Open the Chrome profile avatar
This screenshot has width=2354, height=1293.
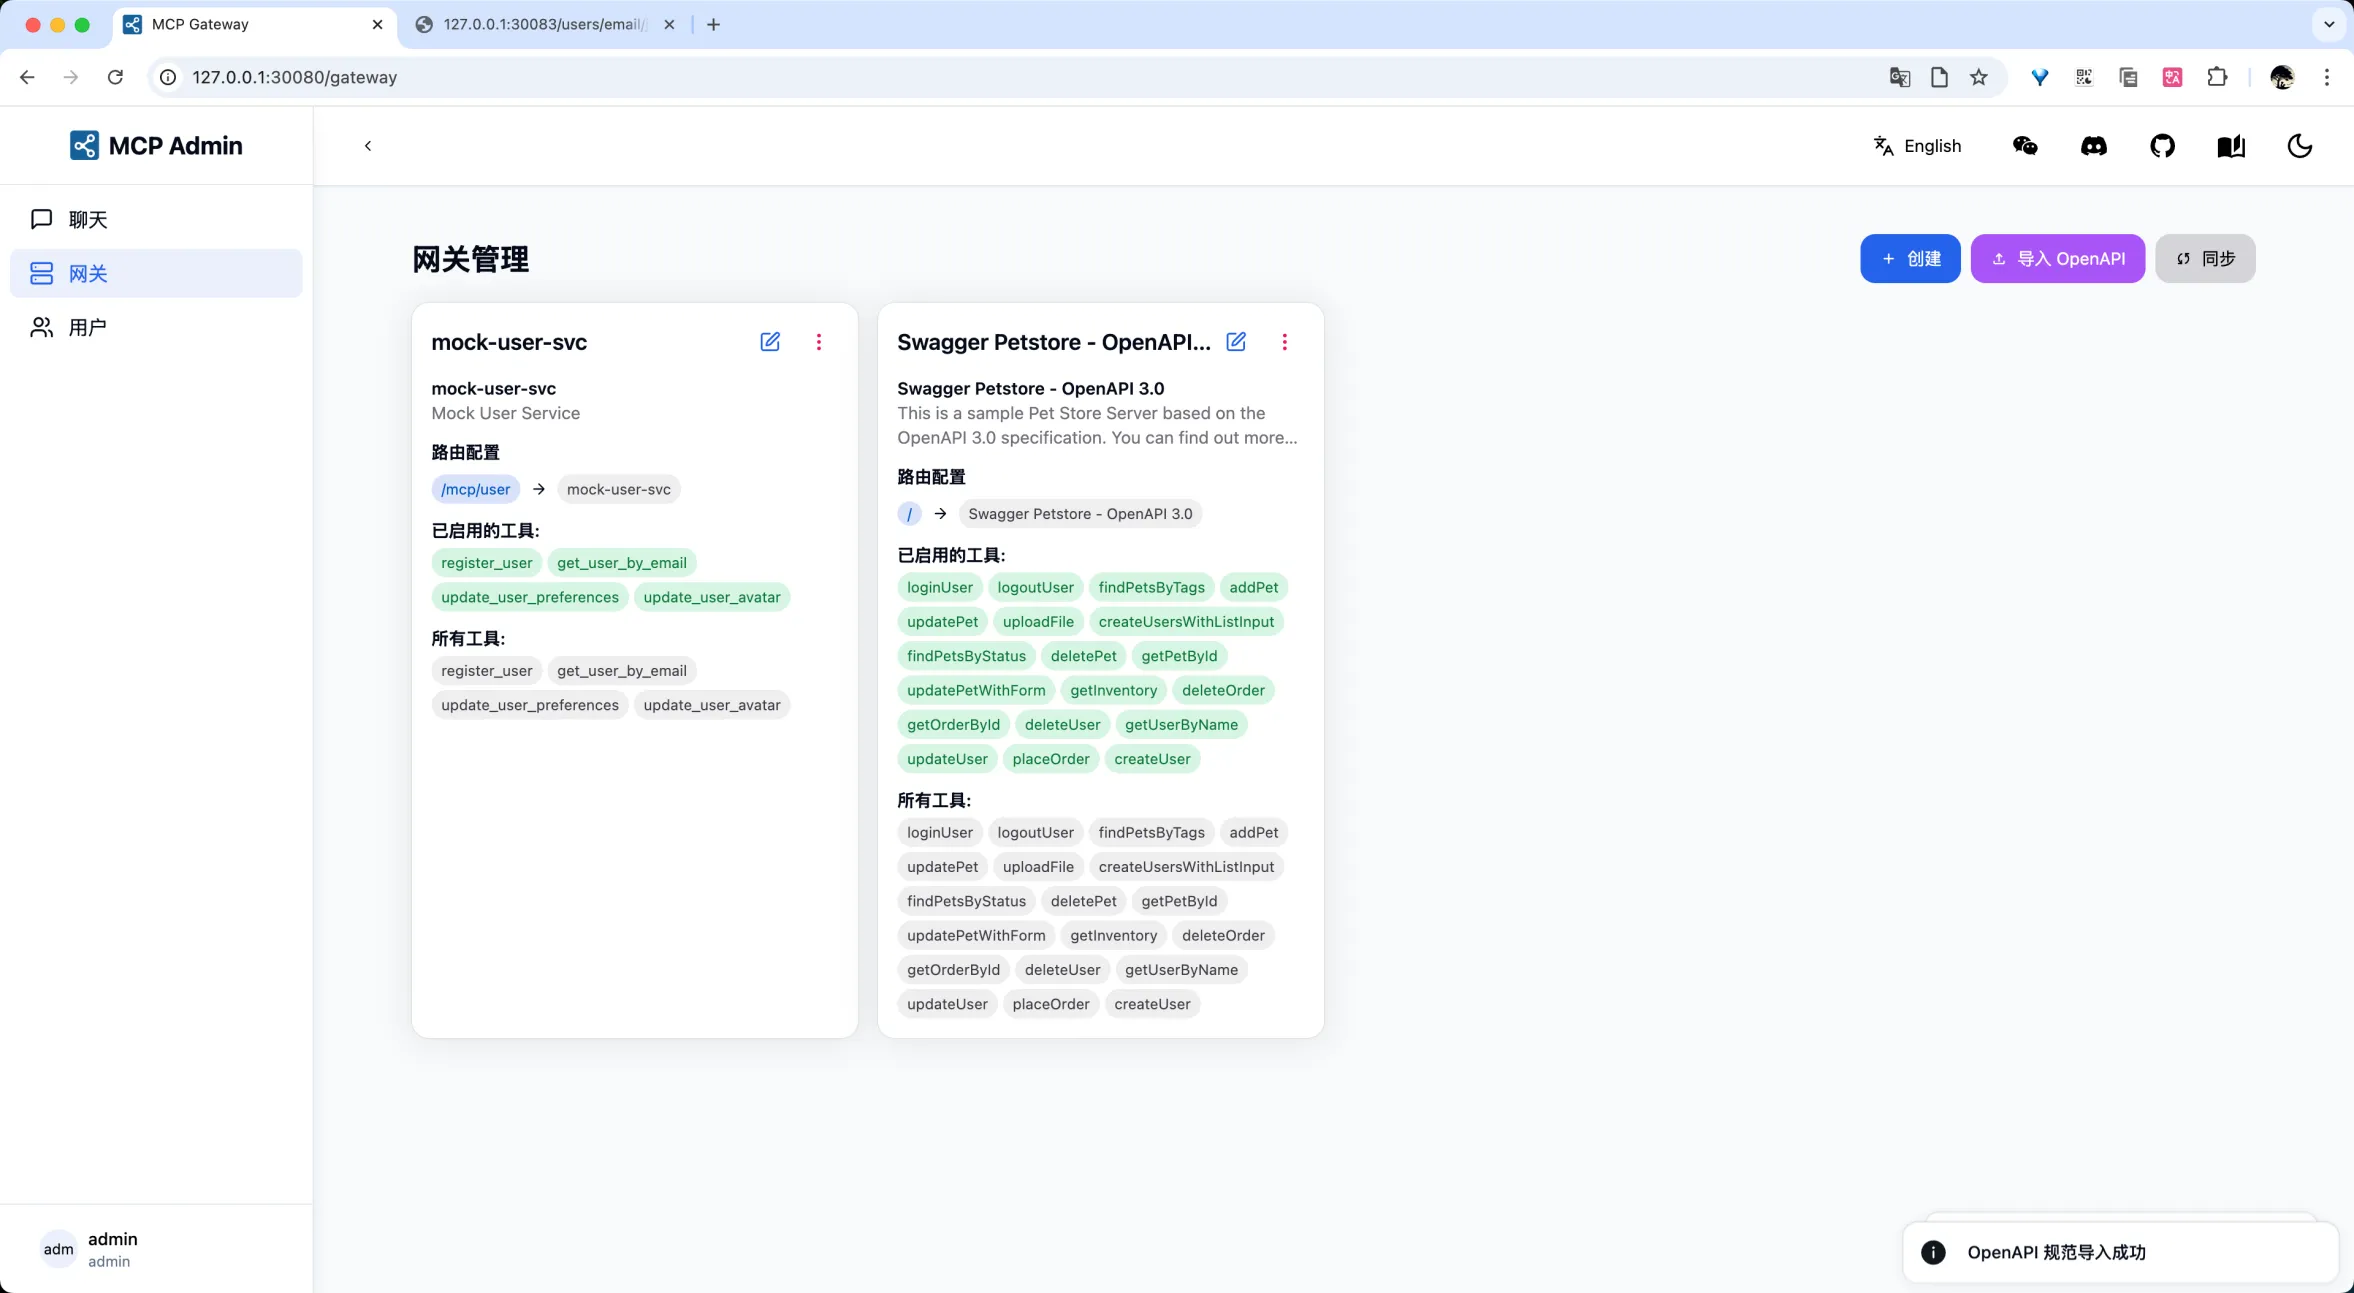[2282, 77]
